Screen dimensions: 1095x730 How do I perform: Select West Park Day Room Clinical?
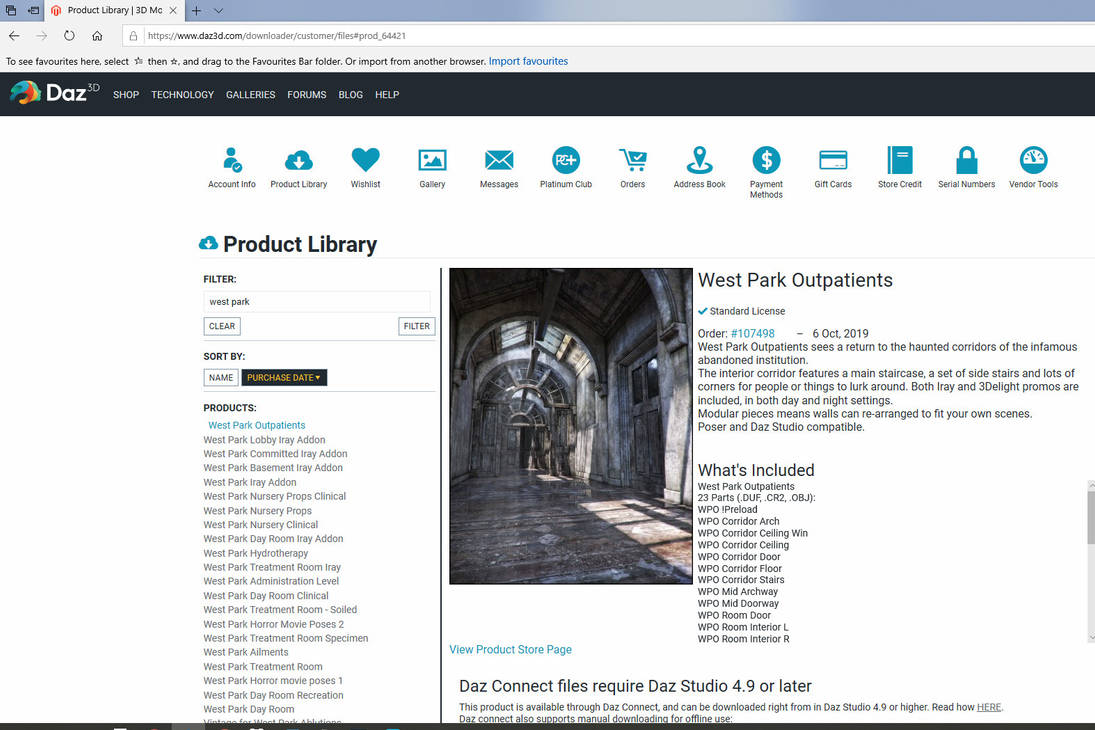265,595
